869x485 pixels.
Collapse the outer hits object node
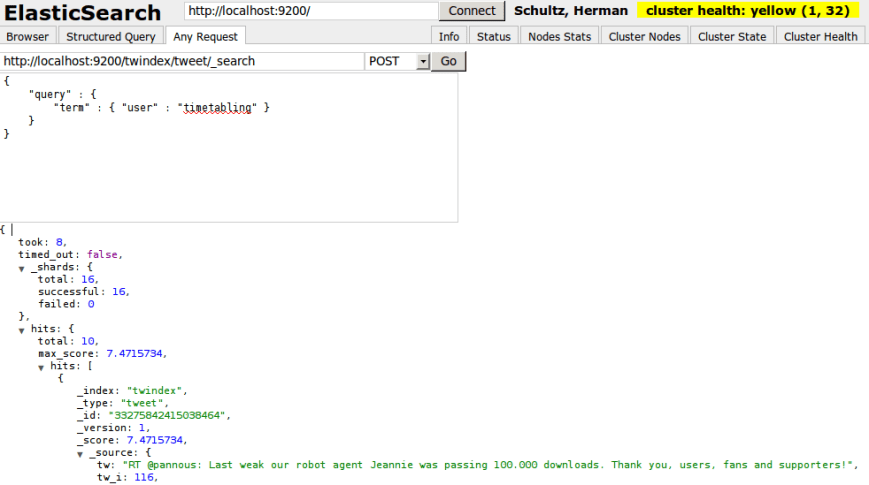tap(22, 329)
